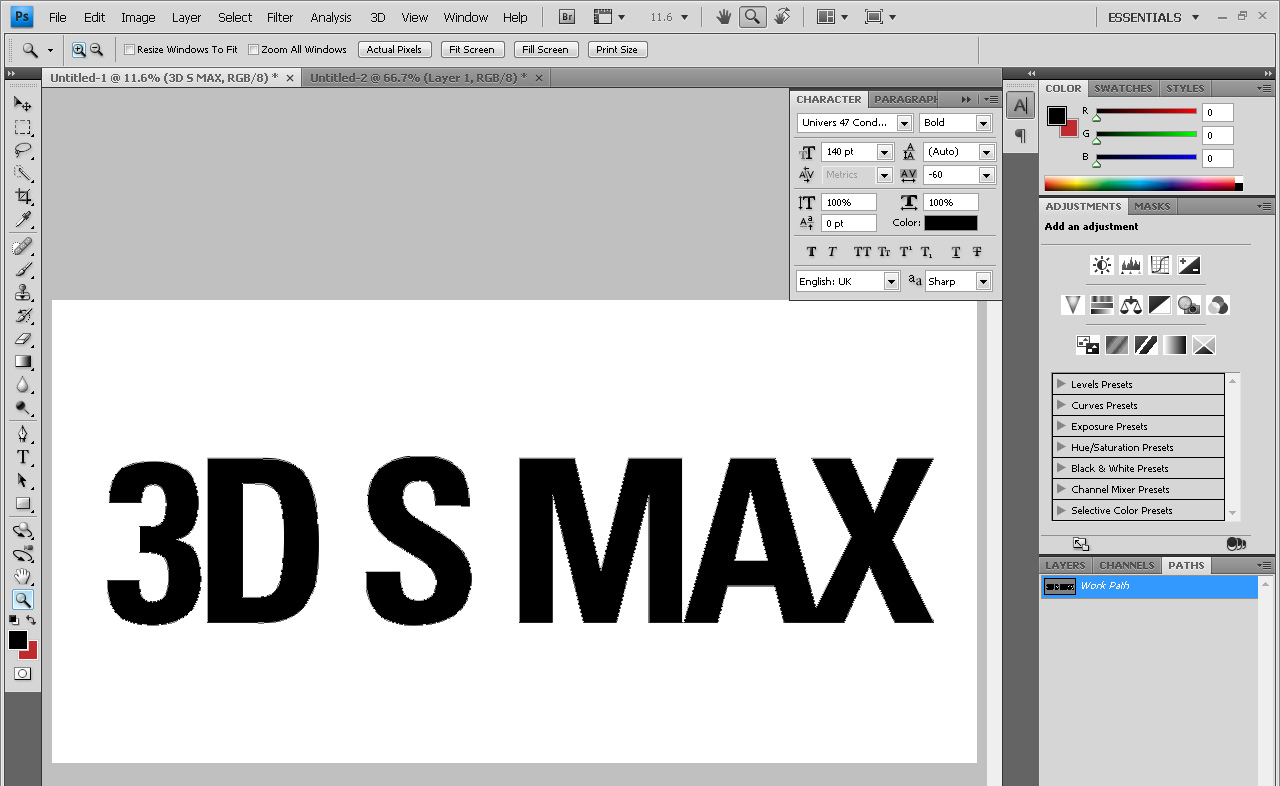Open the ESSENTIALS workspace switcher
Viewport: 1280px width, 786px height.
point(1153,17)
